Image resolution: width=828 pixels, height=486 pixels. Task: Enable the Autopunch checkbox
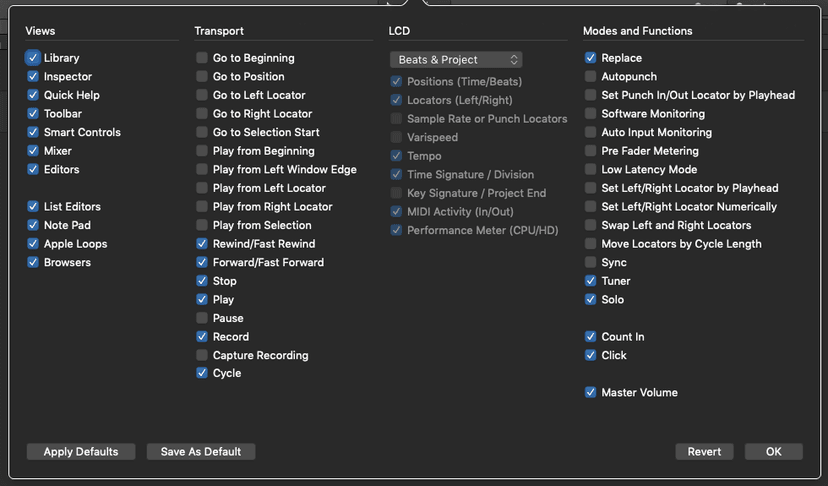pyautogui.click(x=590, y=77)
